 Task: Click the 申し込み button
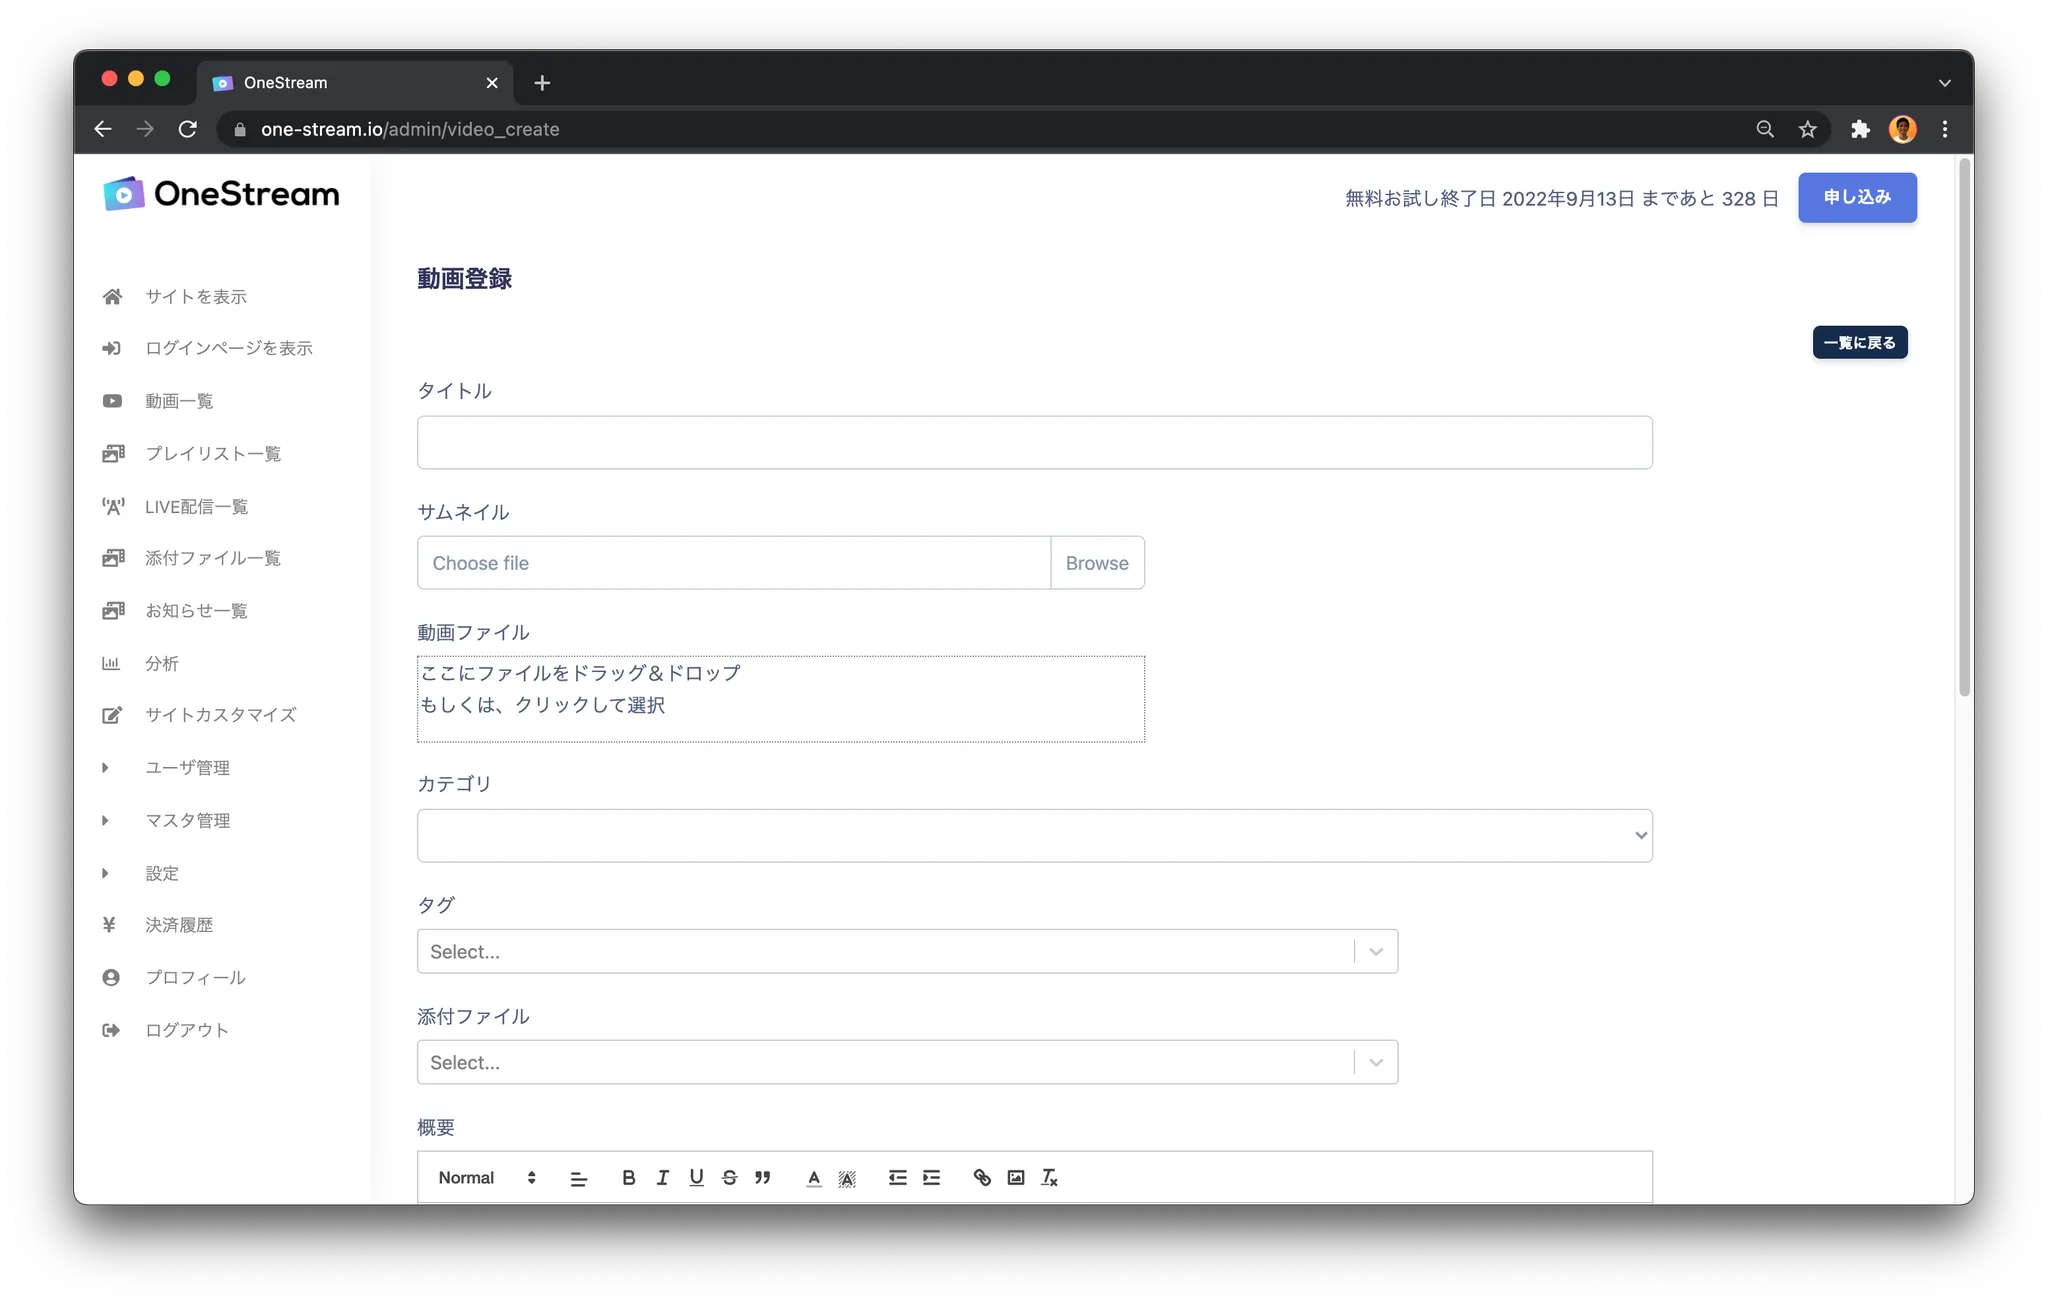pos(1856,197)
